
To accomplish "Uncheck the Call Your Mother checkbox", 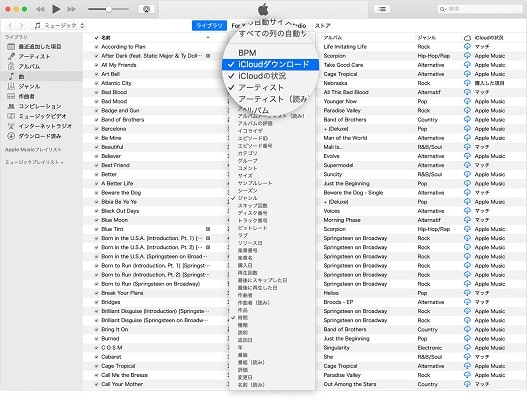I will (96, 384).
